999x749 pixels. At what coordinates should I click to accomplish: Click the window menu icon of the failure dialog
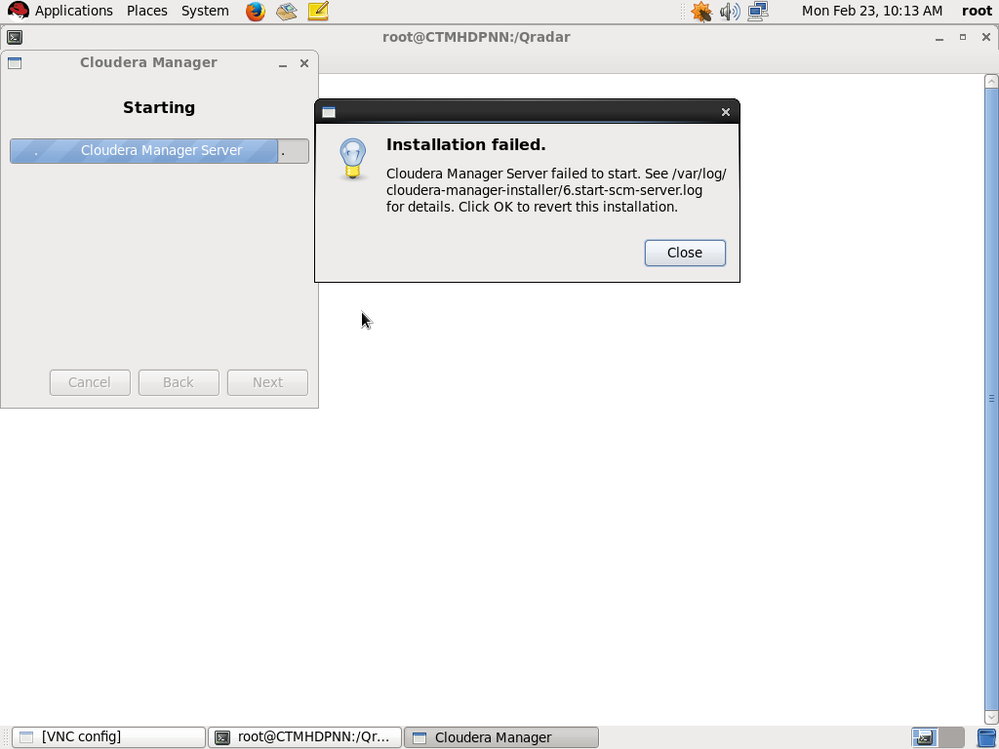point(329,112)
